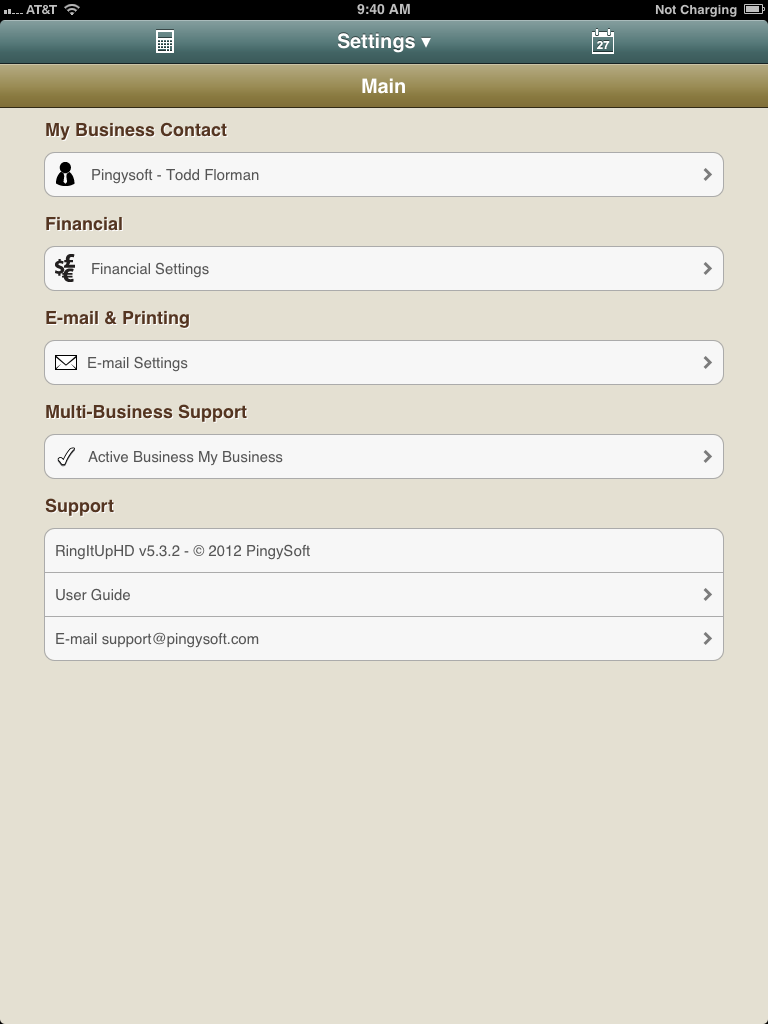Tap Active Business My Business row
The width and height of the screenshot is (768, 1024).
coord(384,456)
